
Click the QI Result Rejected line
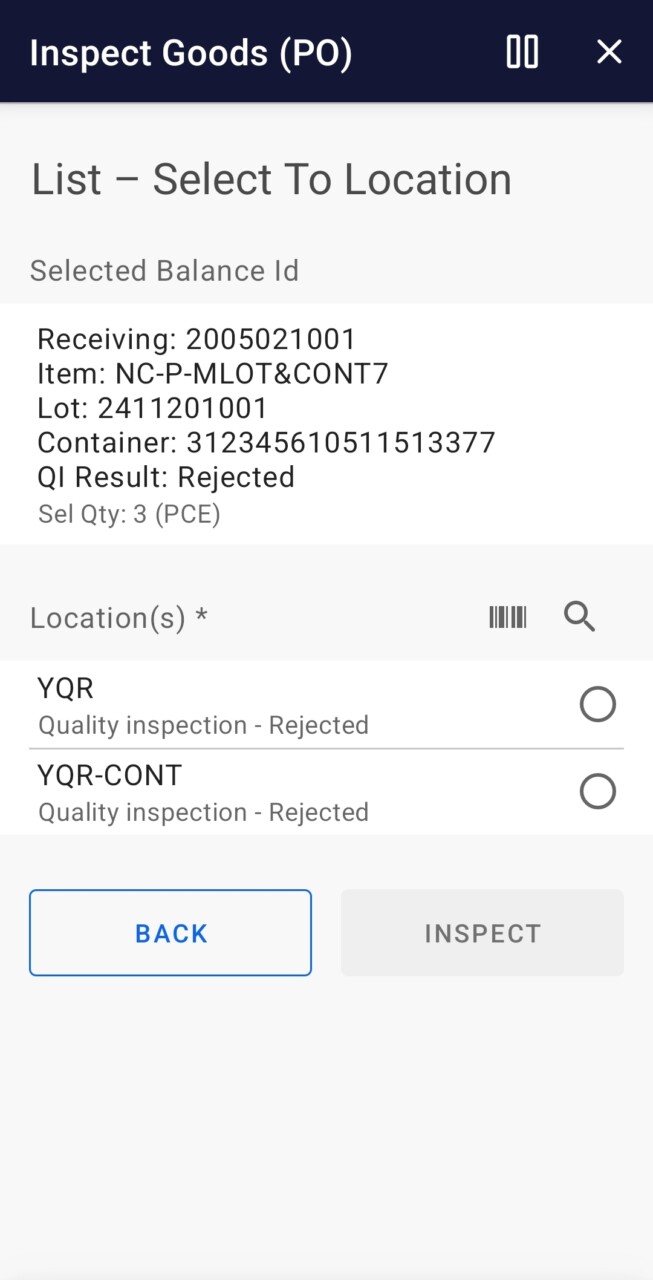coord(166,477)
